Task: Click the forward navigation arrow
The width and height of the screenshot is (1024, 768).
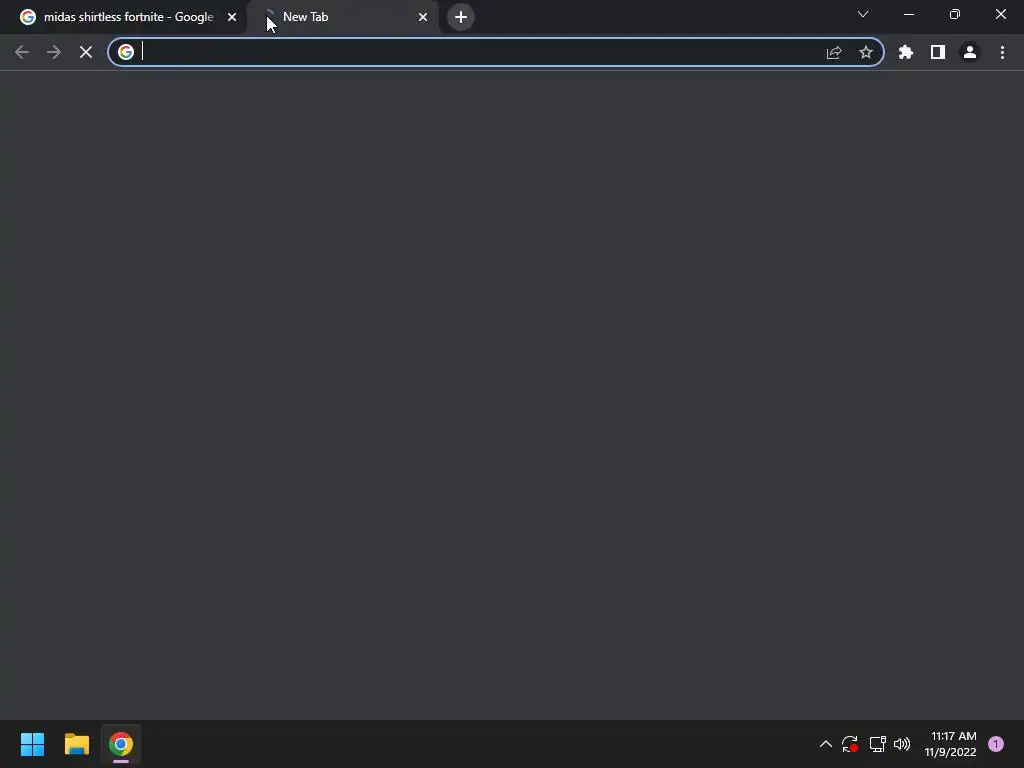Action: click(x=54, y=52)
